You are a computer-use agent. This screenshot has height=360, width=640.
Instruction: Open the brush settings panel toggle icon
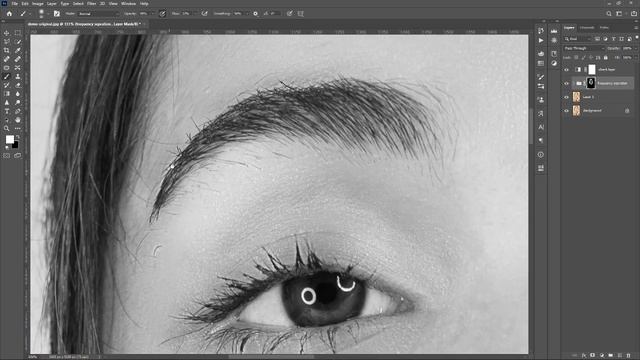[x=57, y=13]
